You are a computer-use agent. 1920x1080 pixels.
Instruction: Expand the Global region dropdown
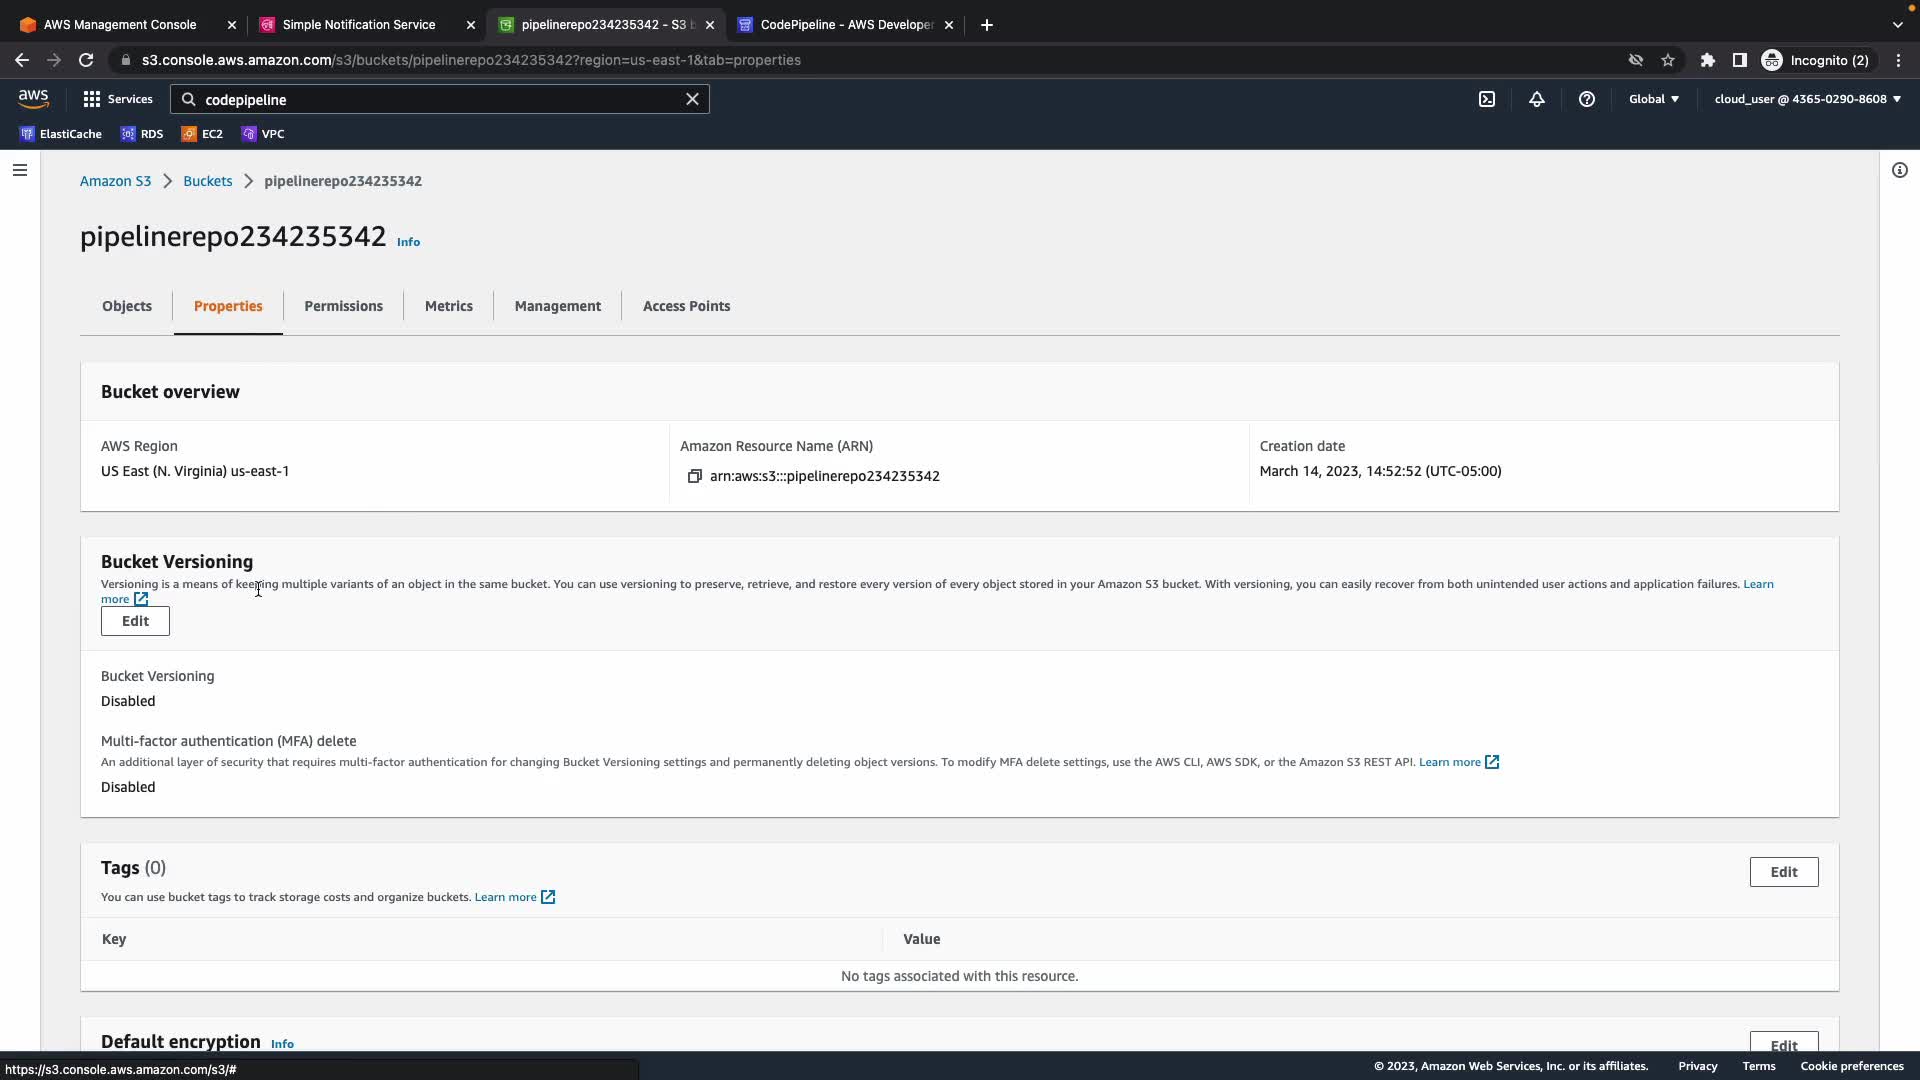(1654, 99)
